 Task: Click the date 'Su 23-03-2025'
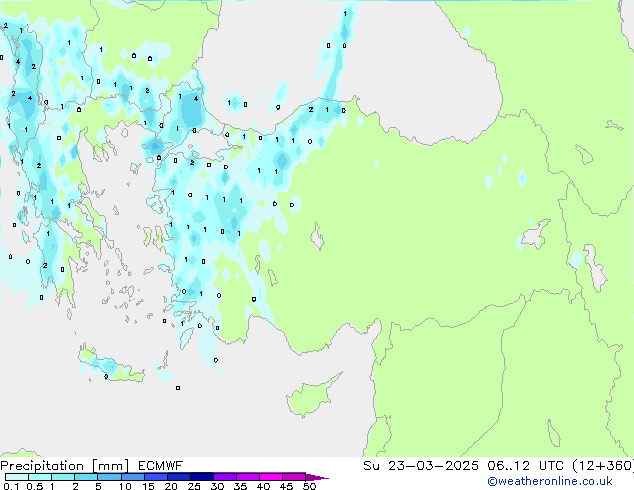[x=421, y=466]
